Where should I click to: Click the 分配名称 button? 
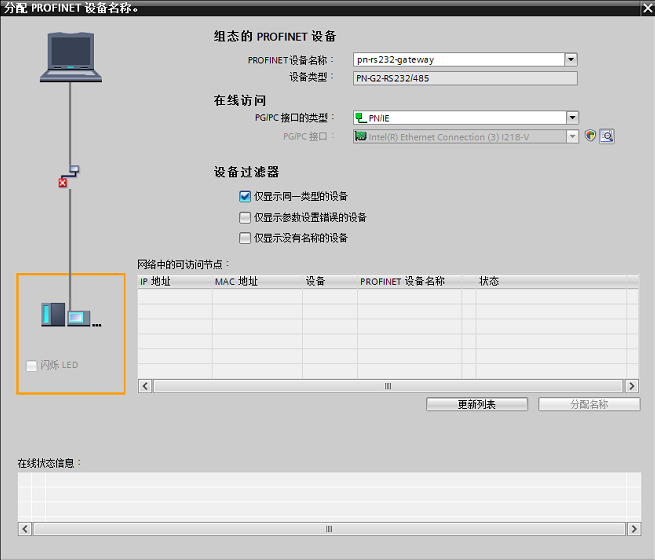click(x=589, y=404)
